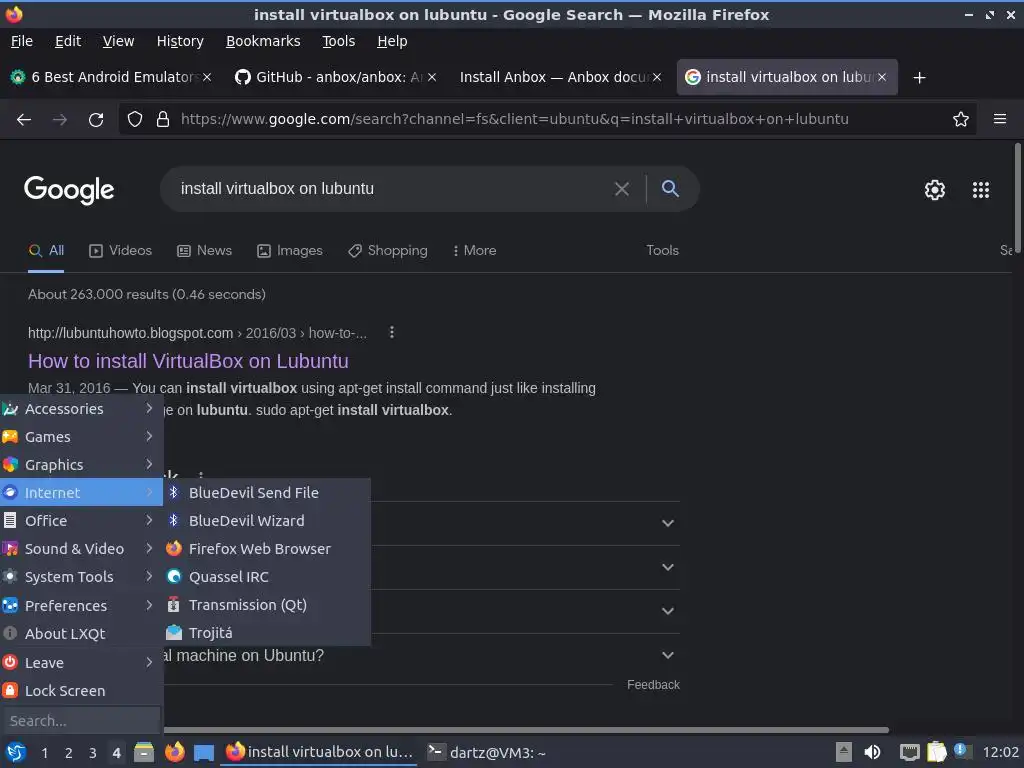Viewport: 1024px width, 768px height.
Task: Expand the Leave submenu
Action: click(x=81, y=662)
